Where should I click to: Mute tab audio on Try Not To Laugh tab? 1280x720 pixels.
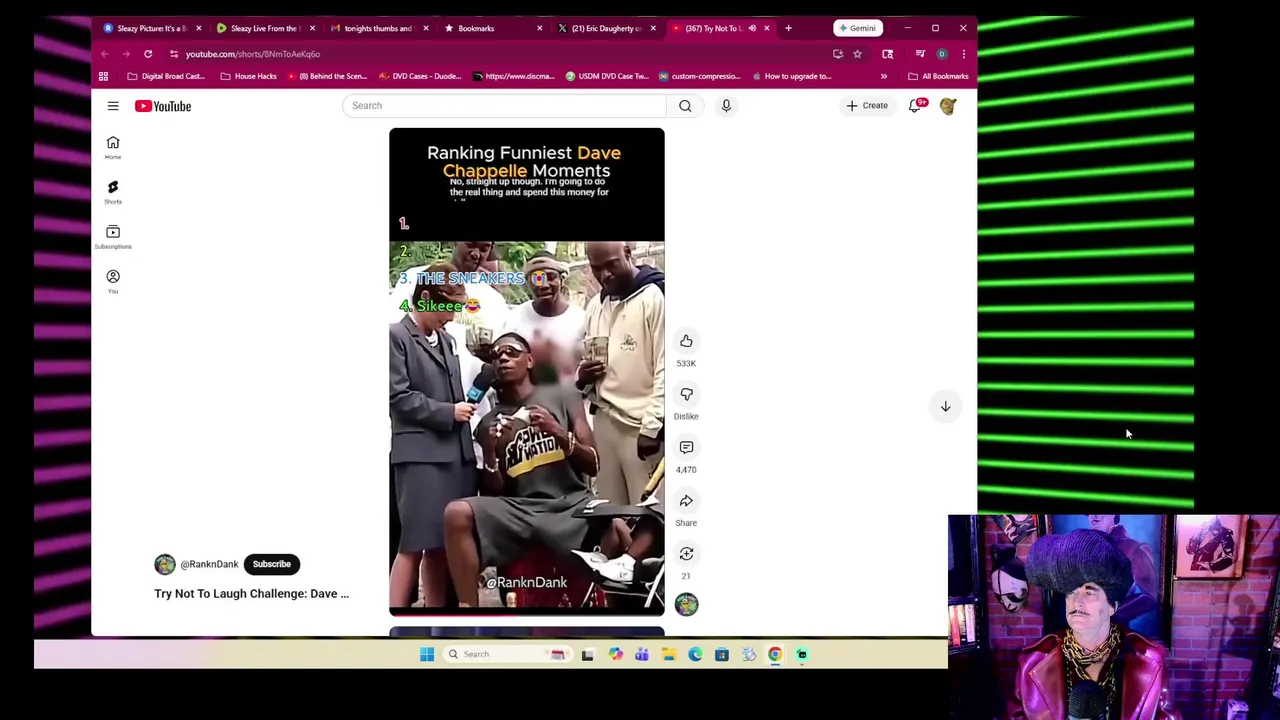[752, 28]
